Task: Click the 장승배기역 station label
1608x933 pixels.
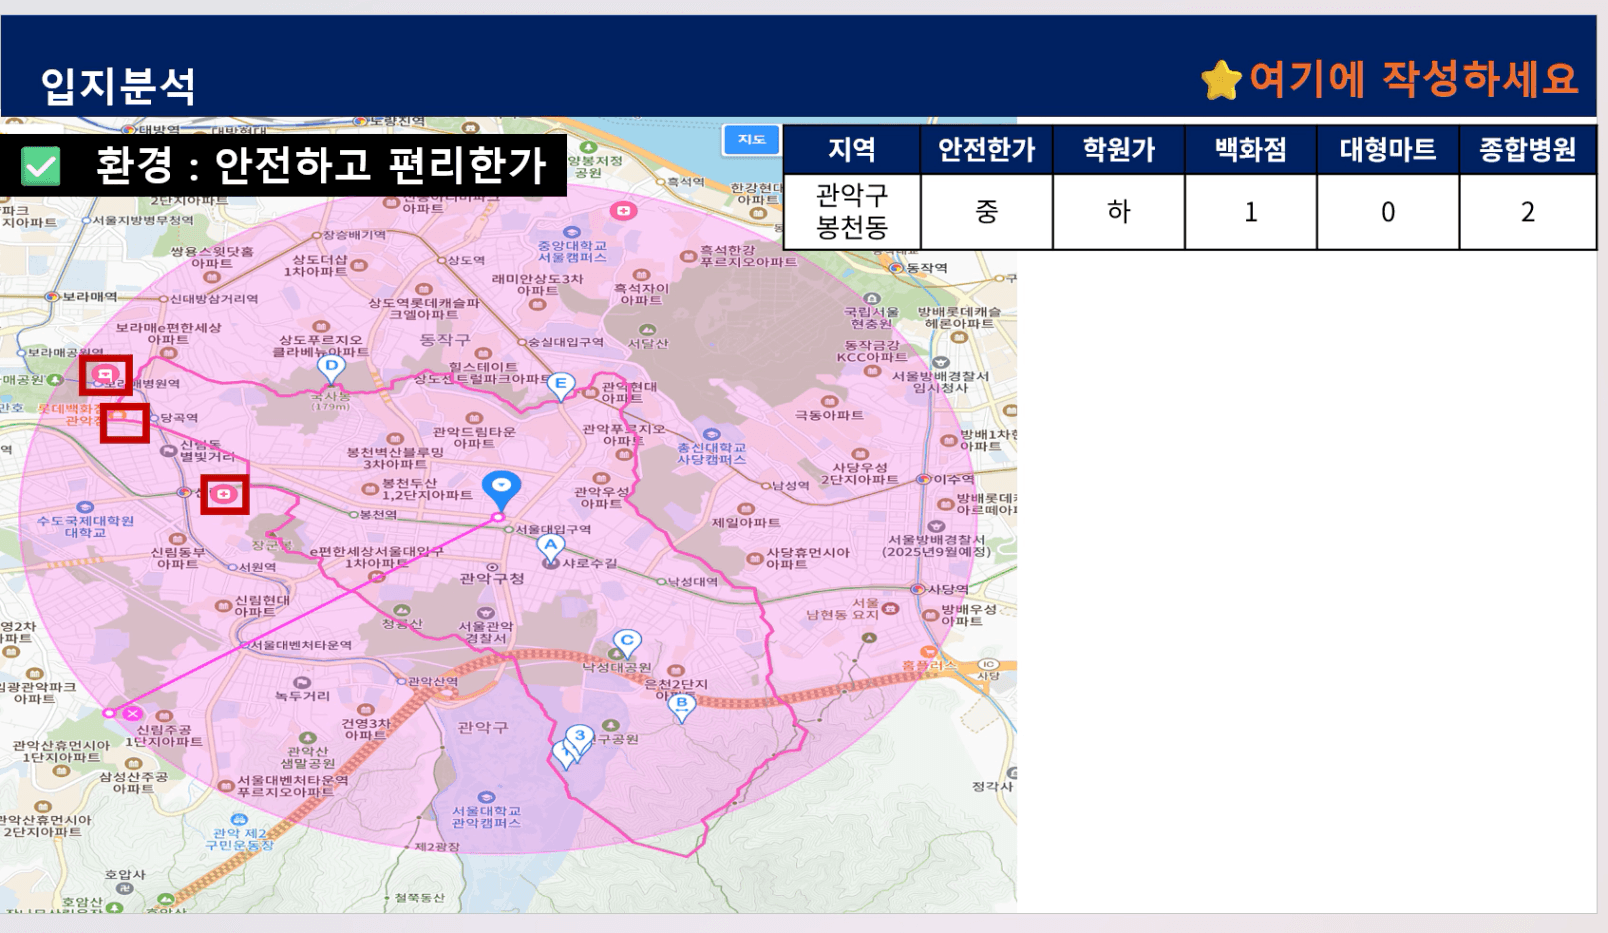Action: point(354,235)
